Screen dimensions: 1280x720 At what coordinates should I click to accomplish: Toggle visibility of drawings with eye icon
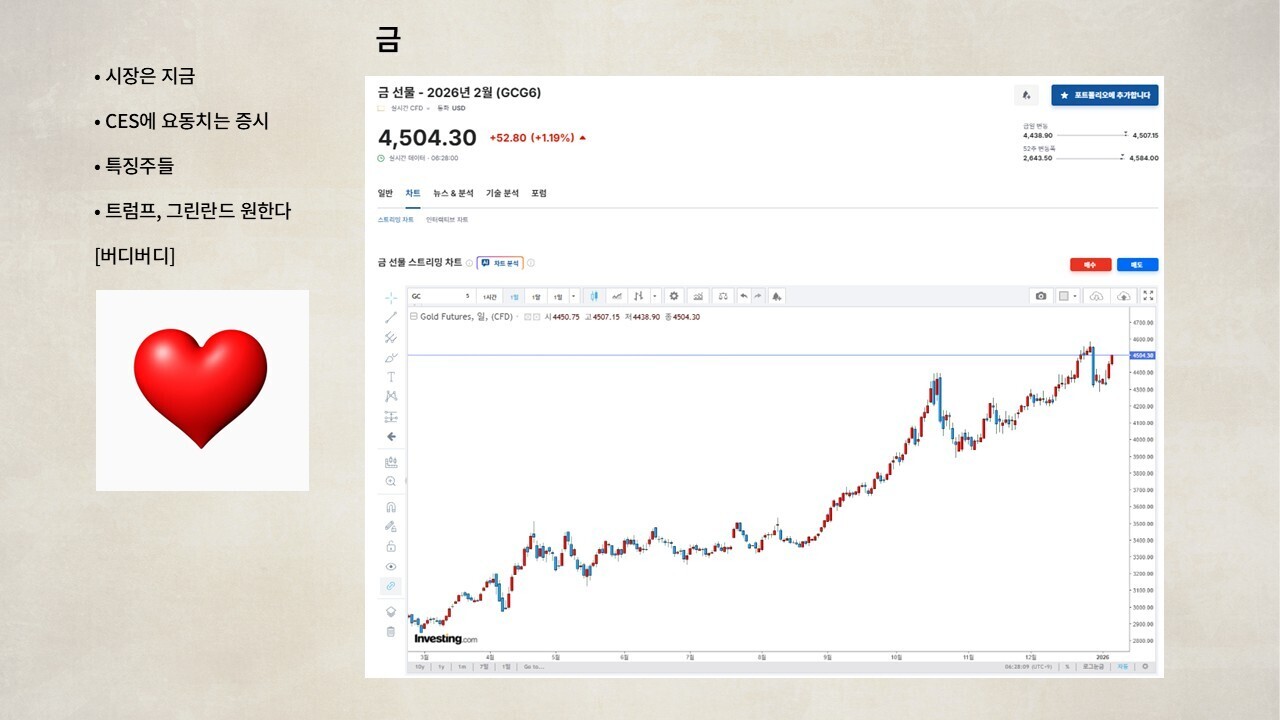point(391,566)
